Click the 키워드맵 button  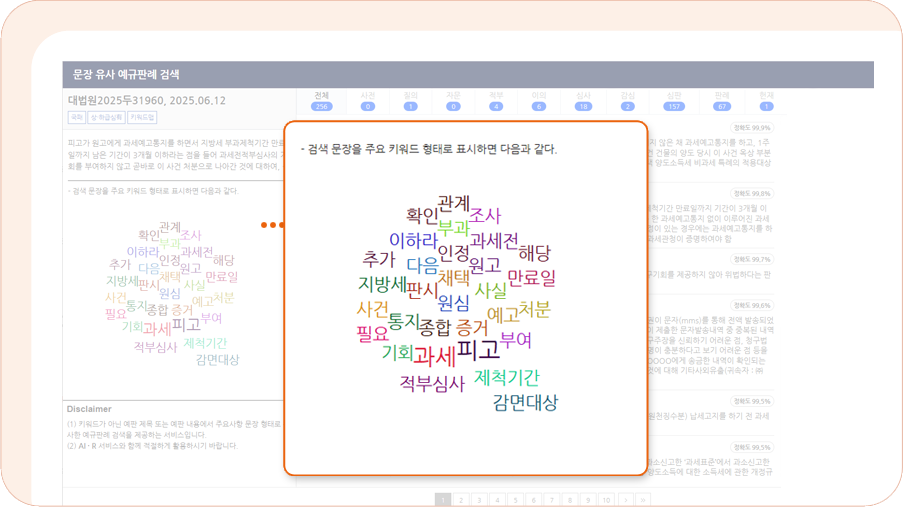click(142, 118)
